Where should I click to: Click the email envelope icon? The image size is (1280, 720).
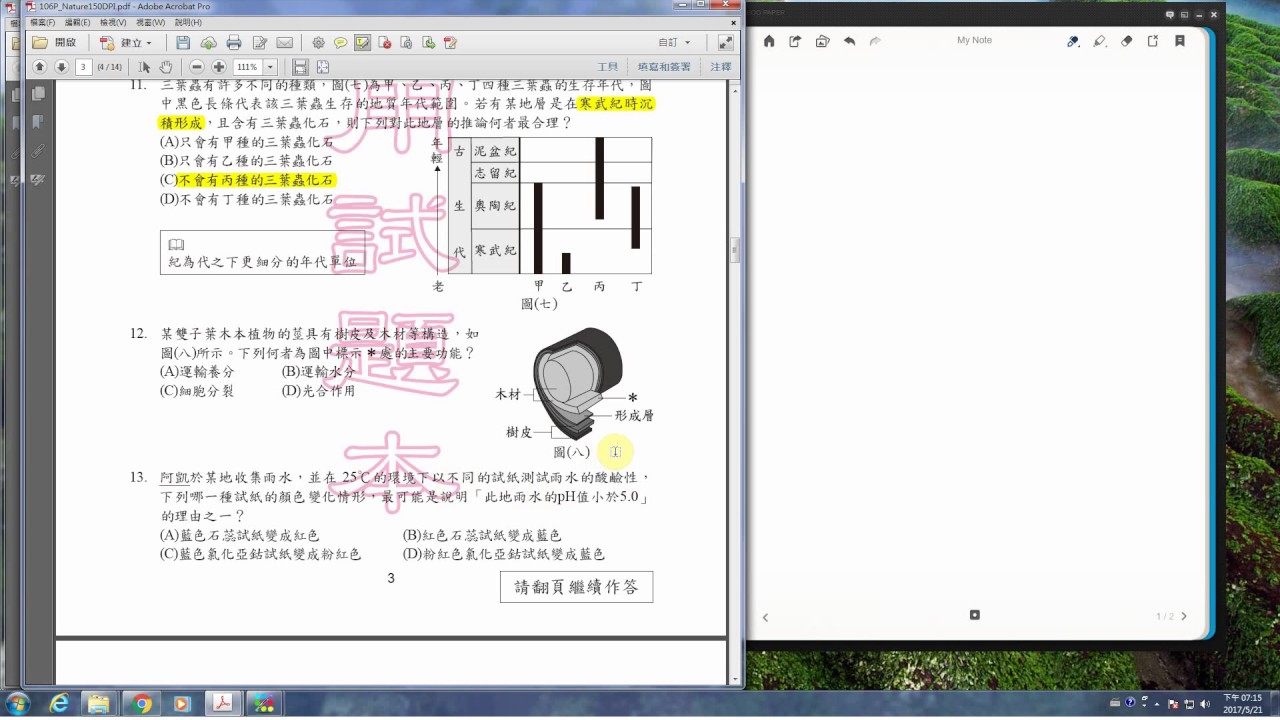click(285, 43)
